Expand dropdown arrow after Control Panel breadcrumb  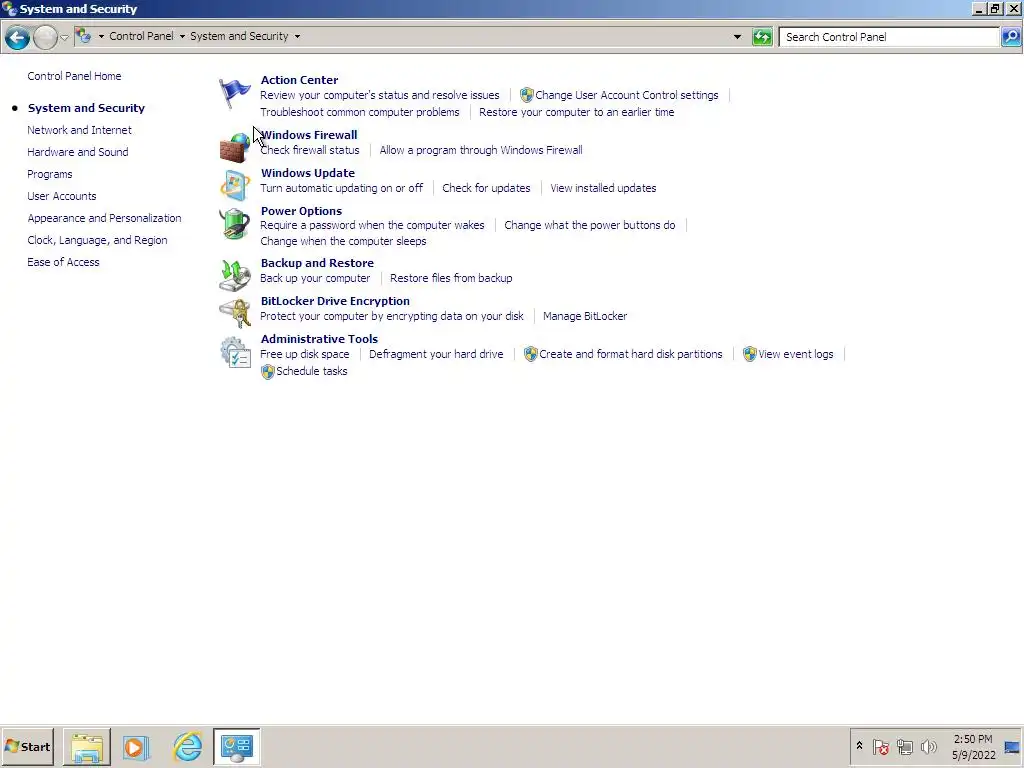click(x=182, y=37)
